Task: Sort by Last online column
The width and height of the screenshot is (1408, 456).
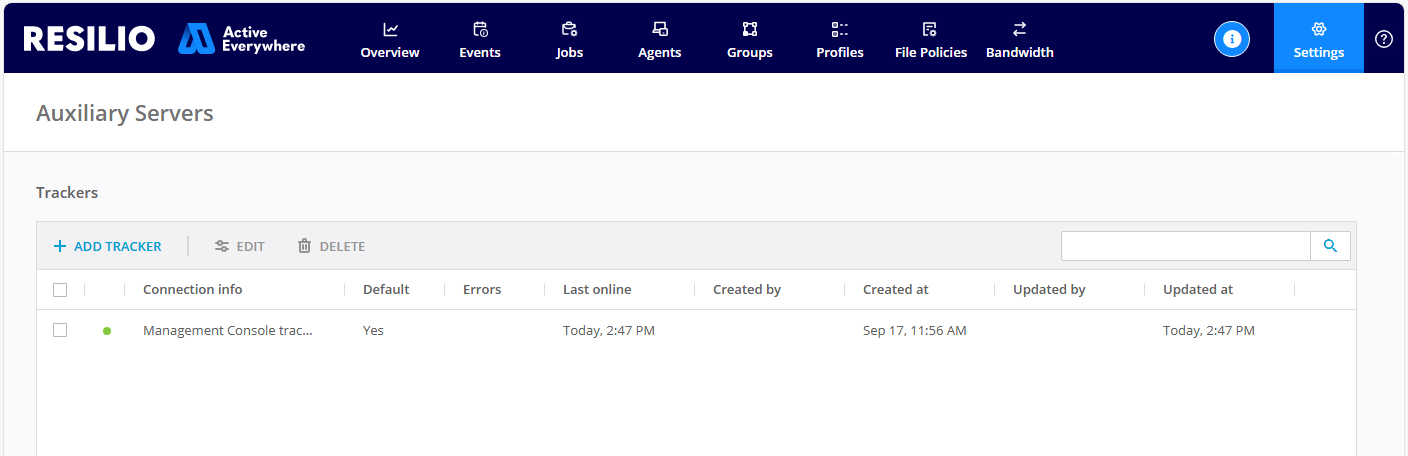Action: (x=597, y=290)
